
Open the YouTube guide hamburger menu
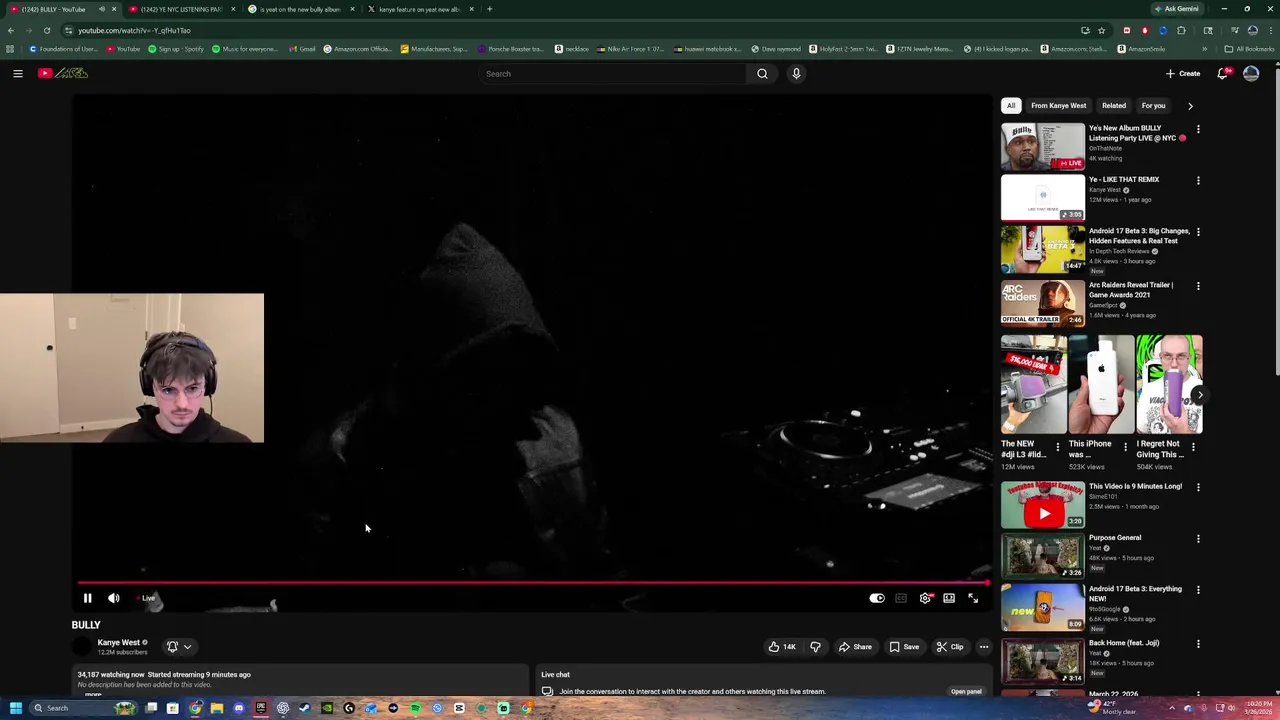point(17,73)
